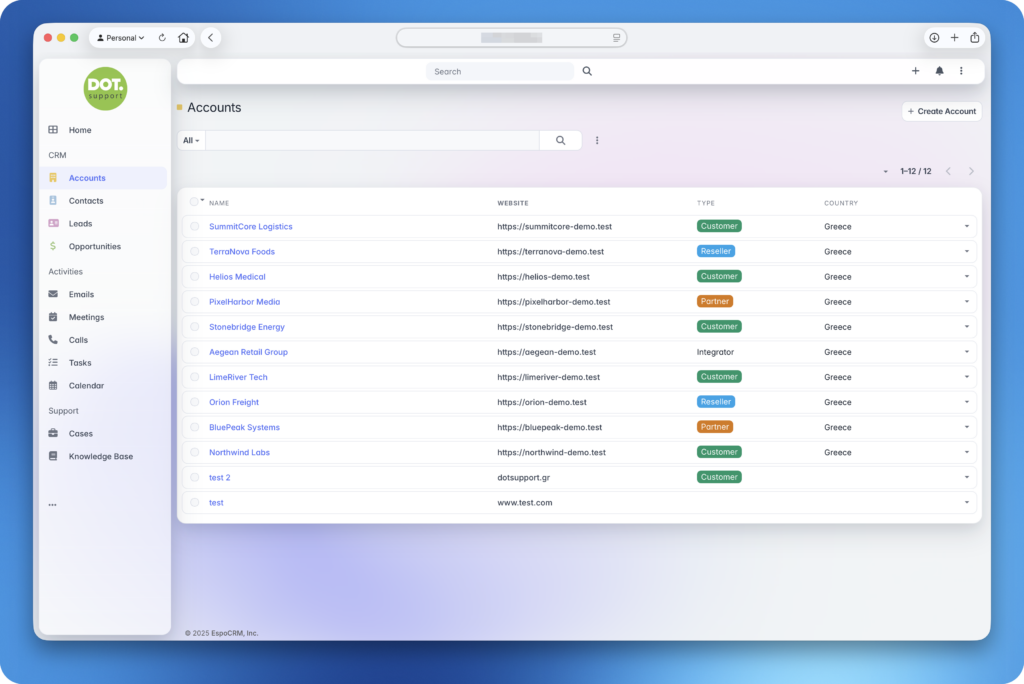The height and width of the screenshot is (684, 1024).
Task: Open the test 2 account
Action: point(219,478)
